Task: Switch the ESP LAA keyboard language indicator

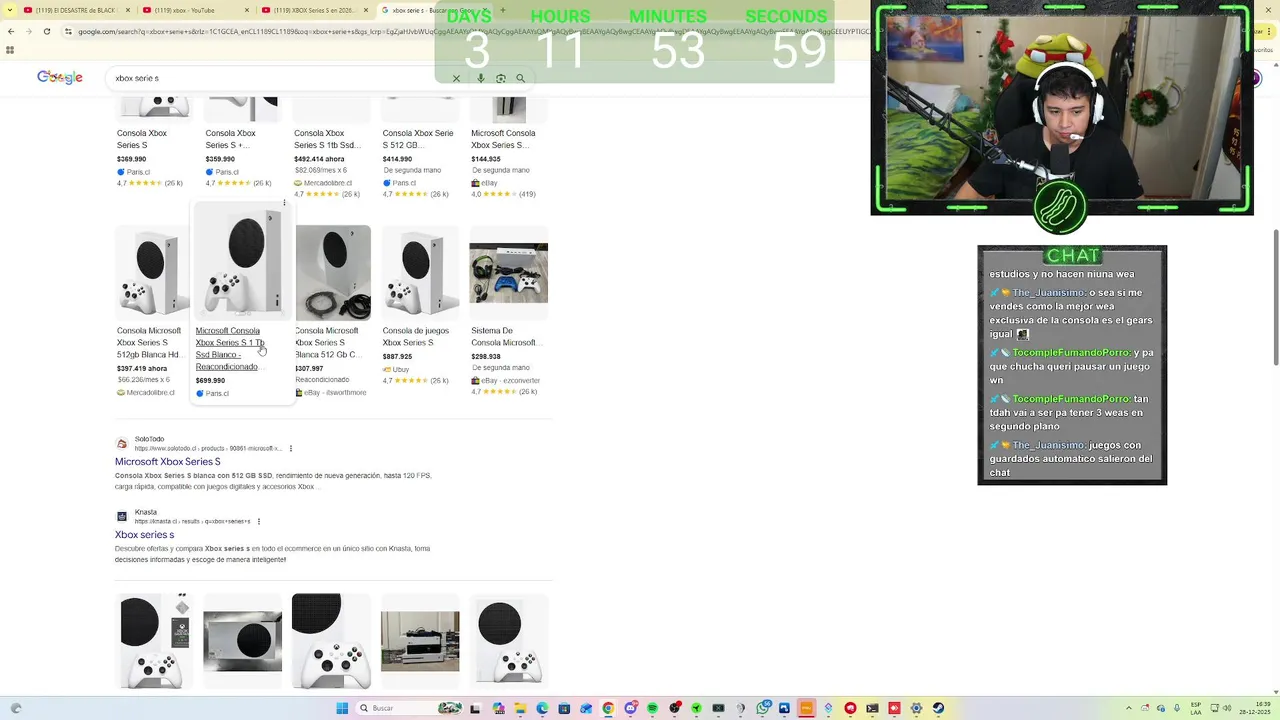Action: click(x=1197, y=708)
